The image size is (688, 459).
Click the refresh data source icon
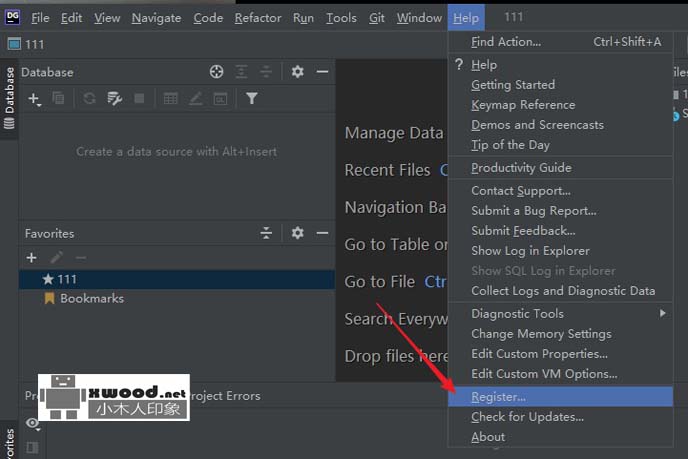(x=90, y=98)
